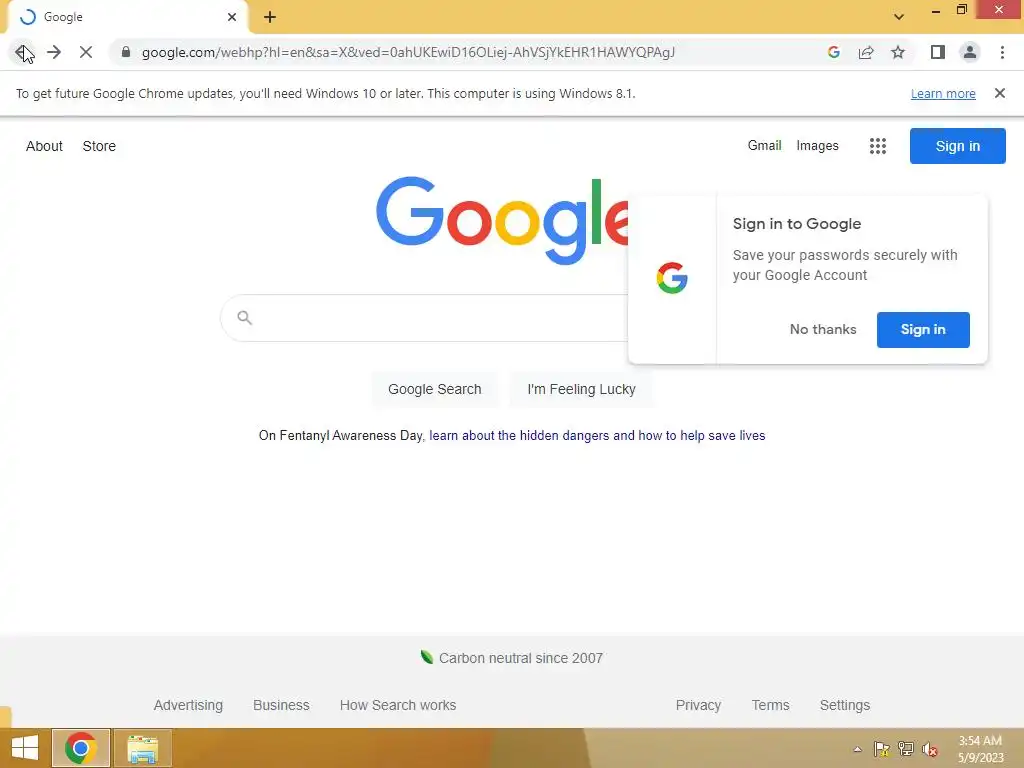This screenshot has height=768, width=1024.
Task: Toggle the browser side panel icon
Action: tap(938, 52)
